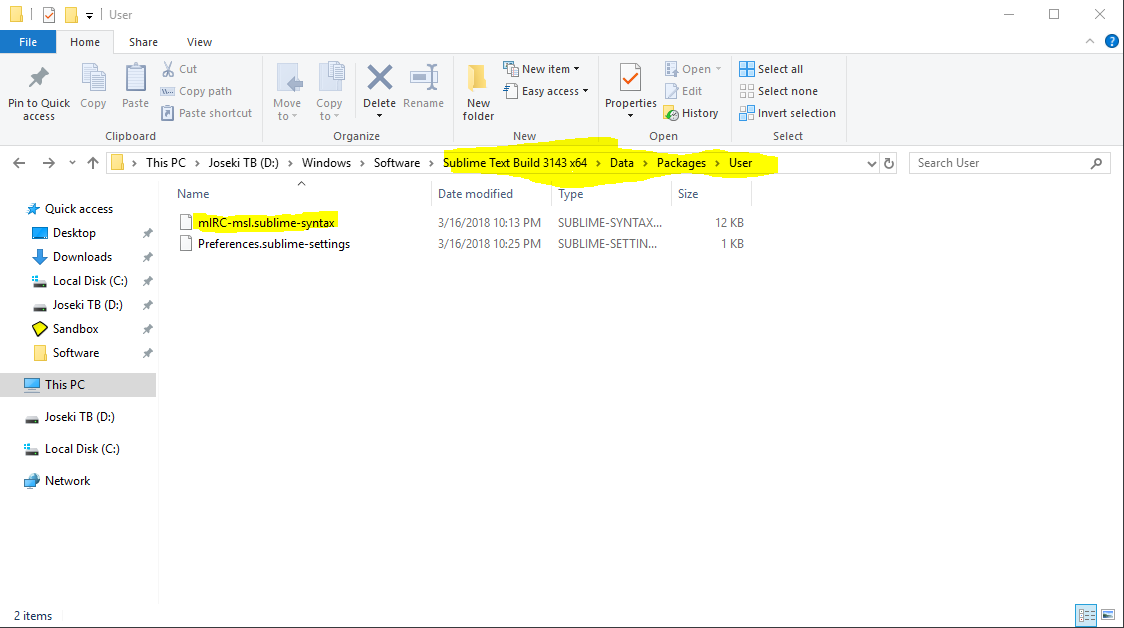Click Windows breadcrumb in address bar
The width and height of the screenshot is (1124, 628).
[326, 163]
